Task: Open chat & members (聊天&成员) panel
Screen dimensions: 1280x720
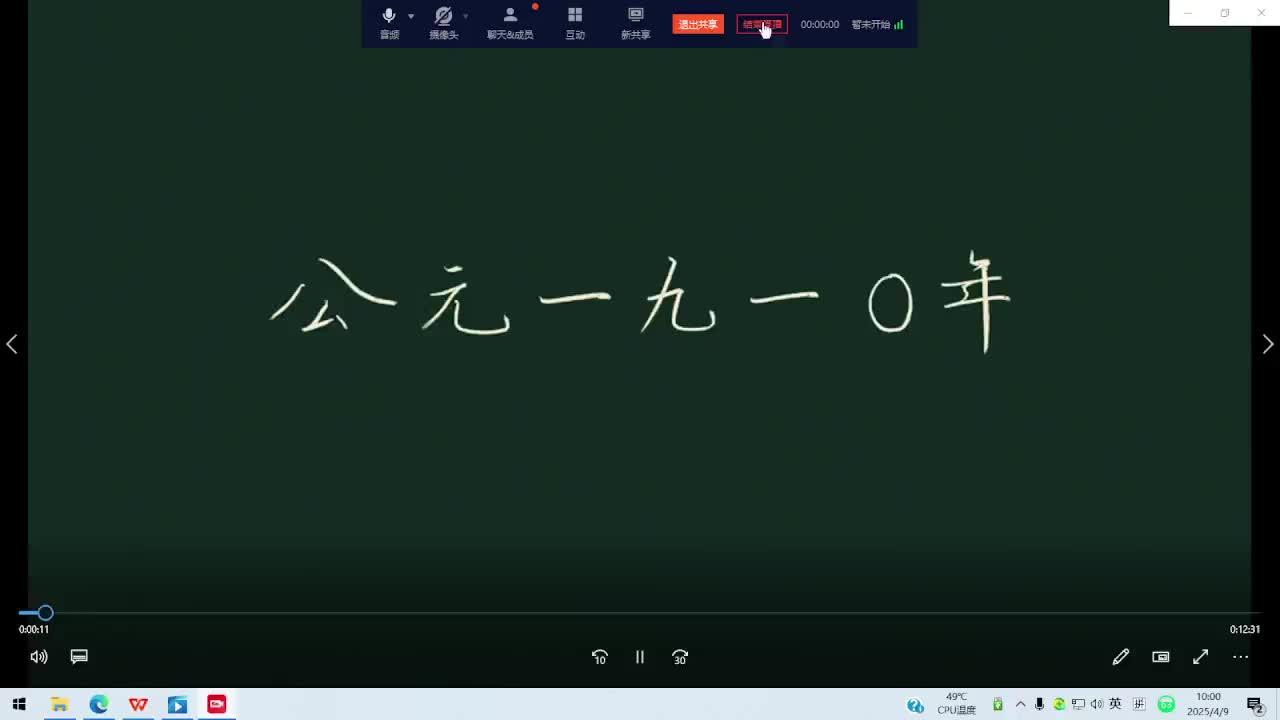Action: [x=510, y=22]
